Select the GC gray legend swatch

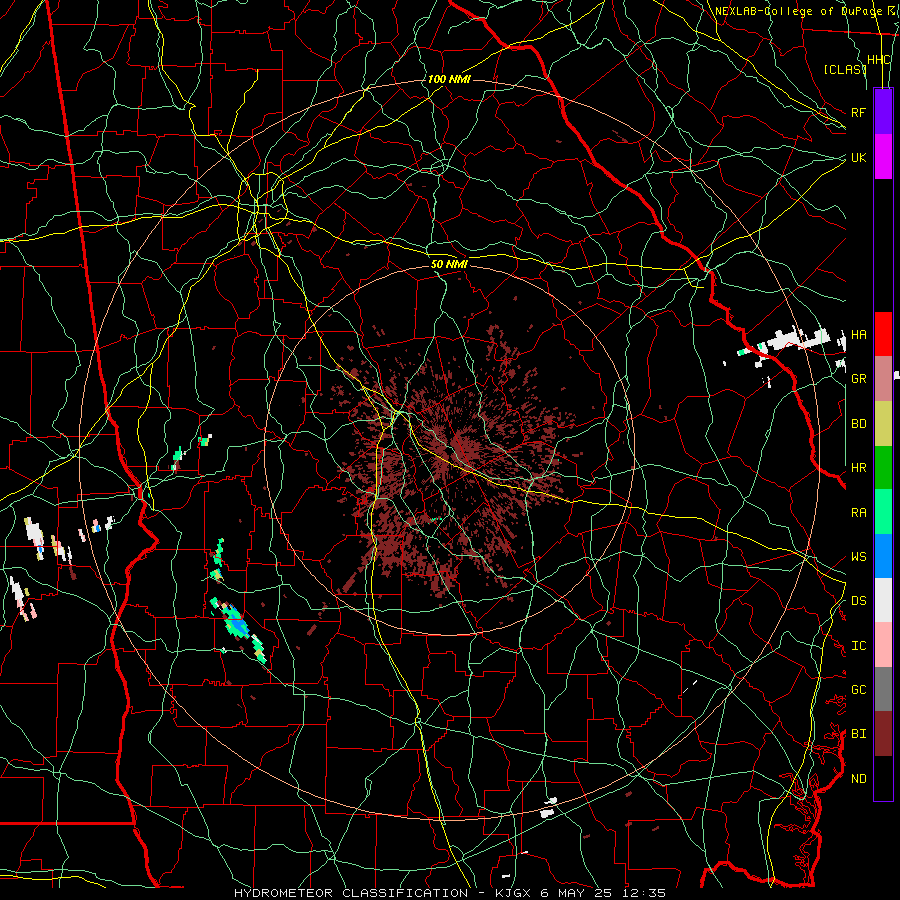[x=883, y=689]
